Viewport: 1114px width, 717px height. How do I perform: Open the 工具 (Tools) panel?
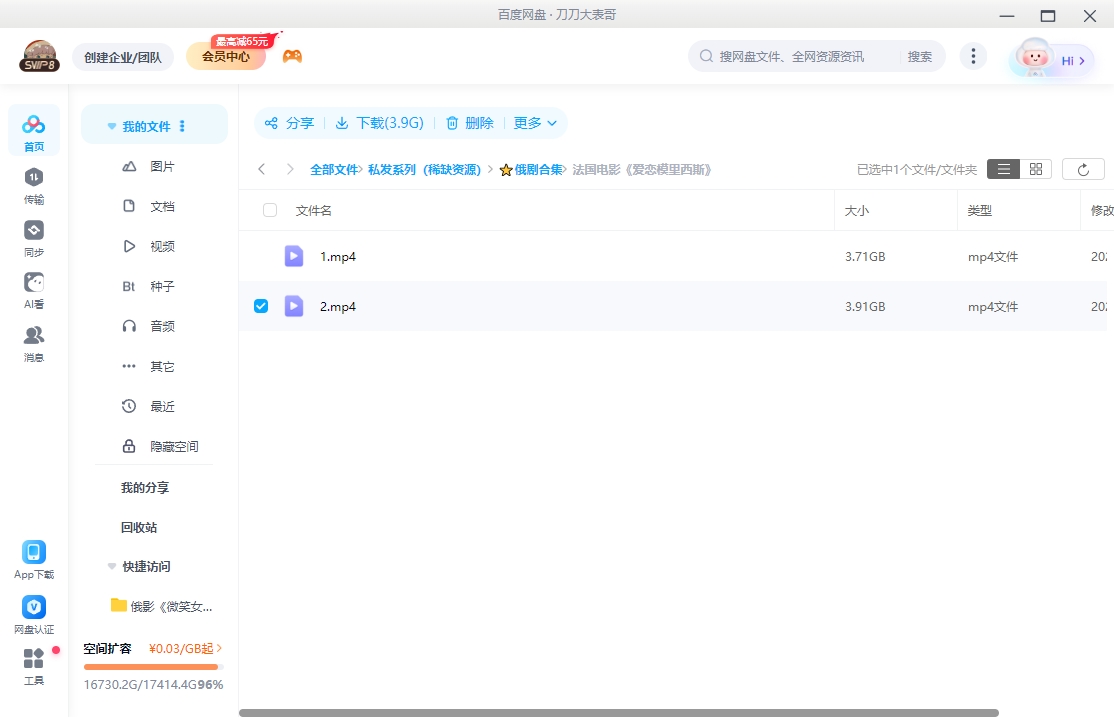click(x=33, y=665)
